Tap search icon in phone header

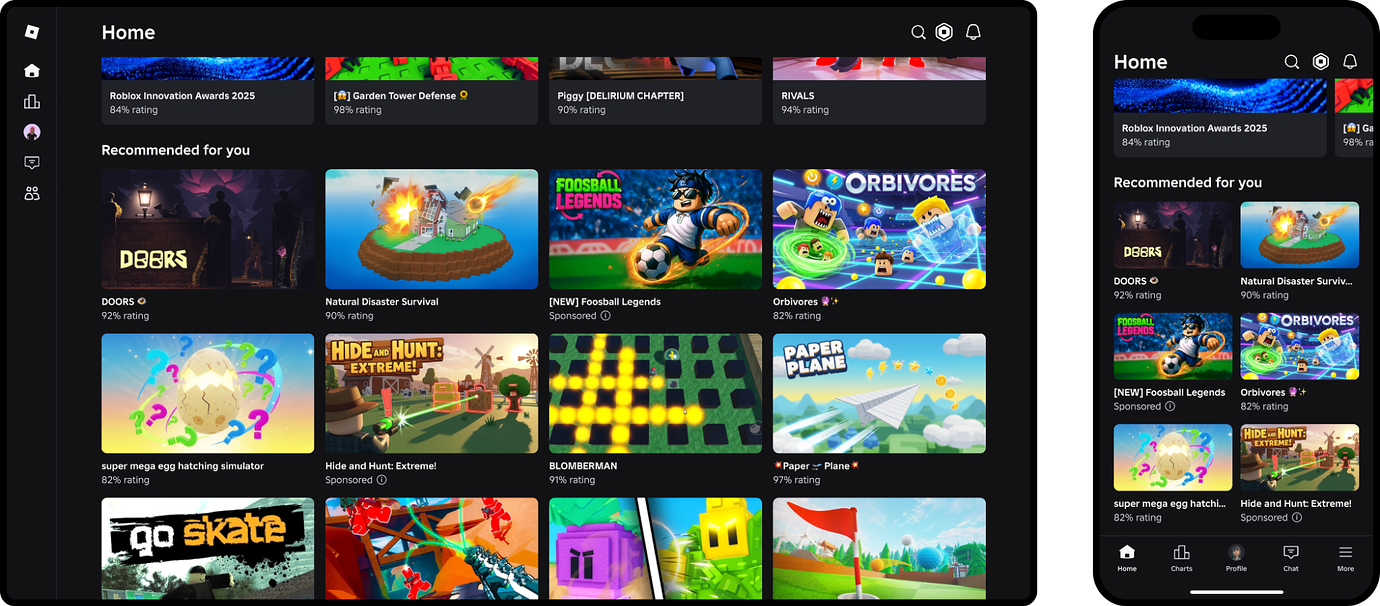[1292, 62]
